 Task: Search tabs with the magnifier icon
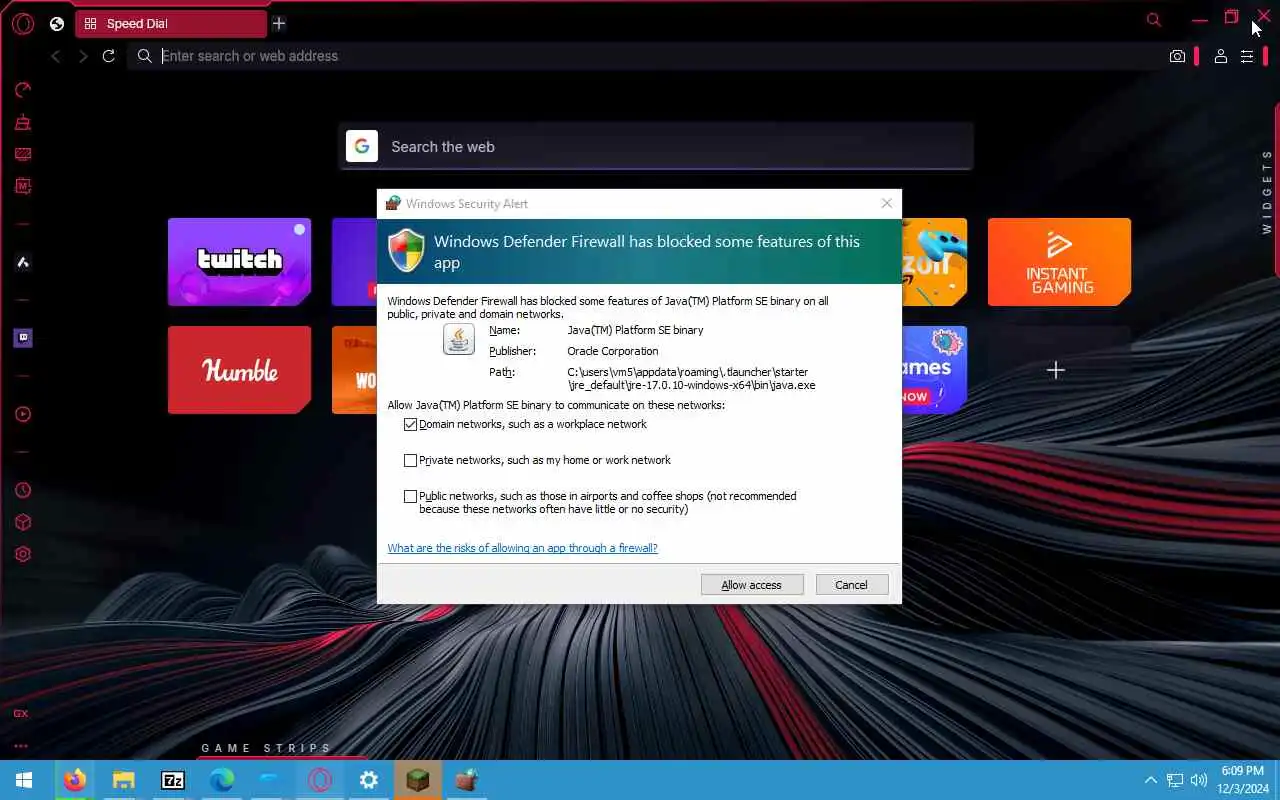pyautogui.click(x=1154, y=20)
